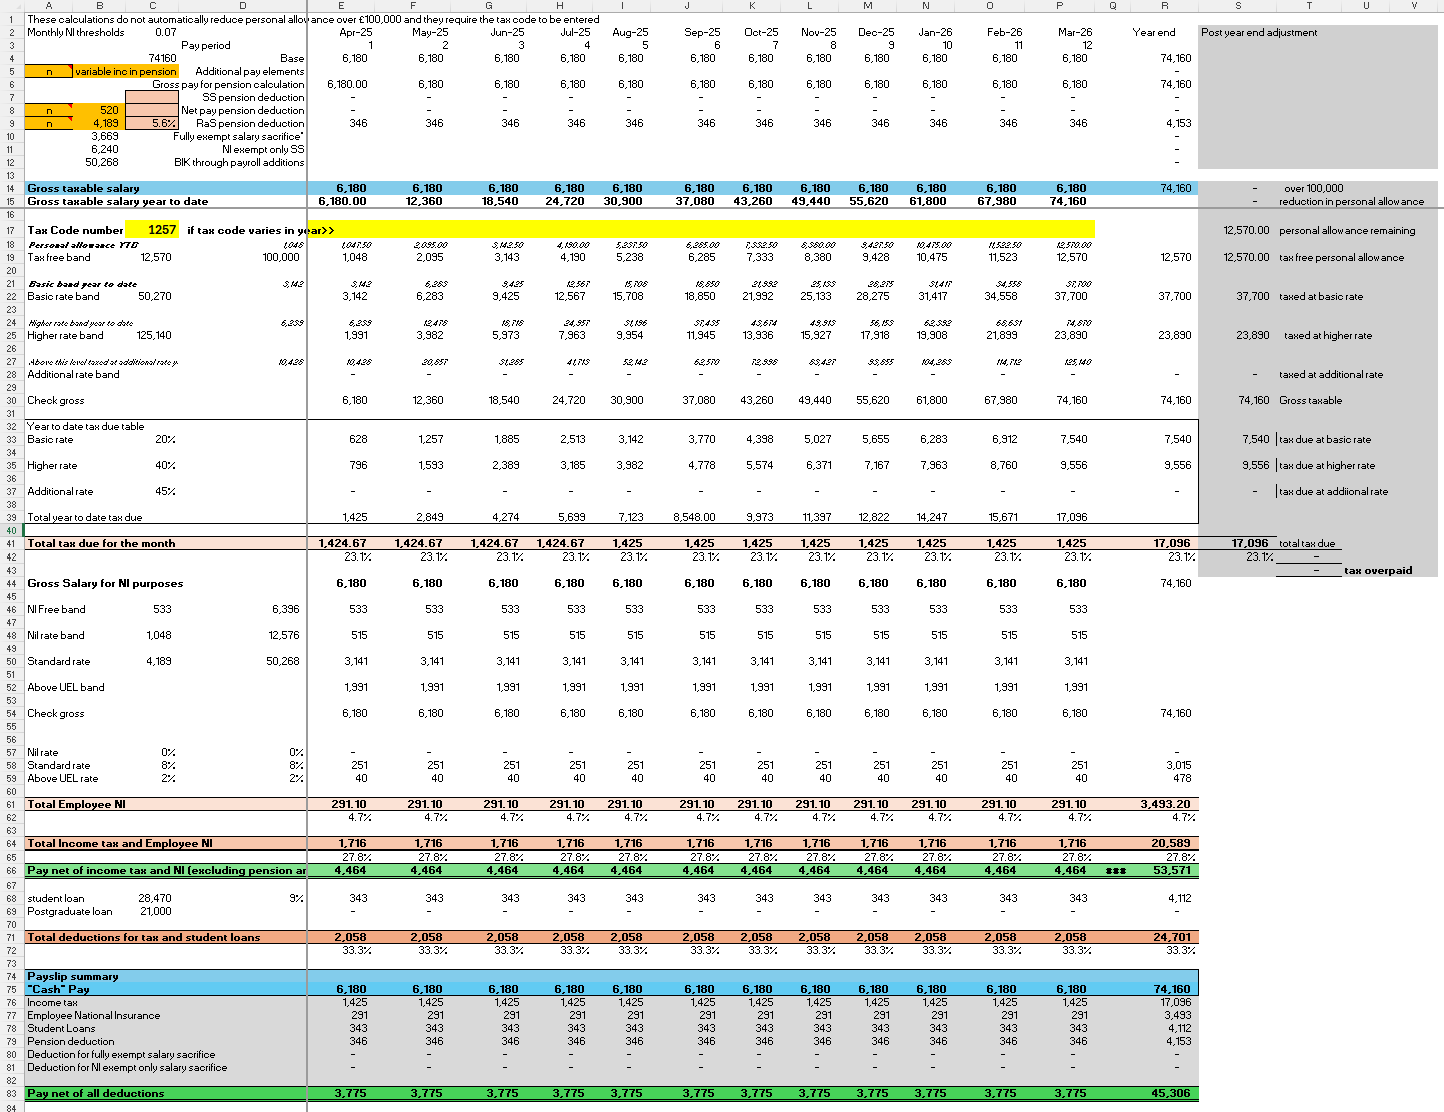Select the 'BIK through payroll additions' label
Image resolution: width=1444 pixels, height=1112 pixels.
239,162
